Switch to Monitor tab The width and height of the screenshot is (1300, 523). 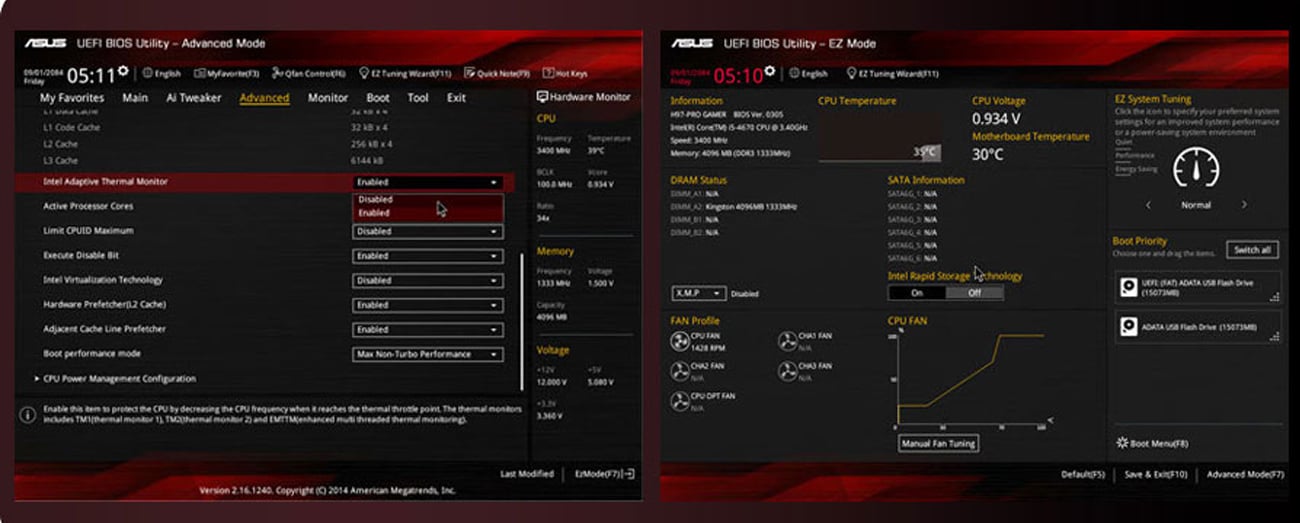tap(328, 98)
